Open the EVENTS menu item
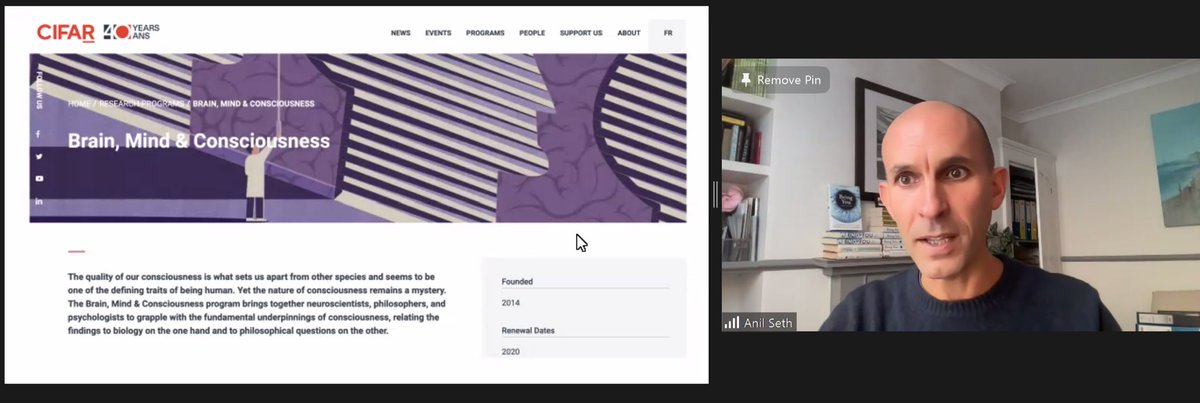 click(438, 33)
